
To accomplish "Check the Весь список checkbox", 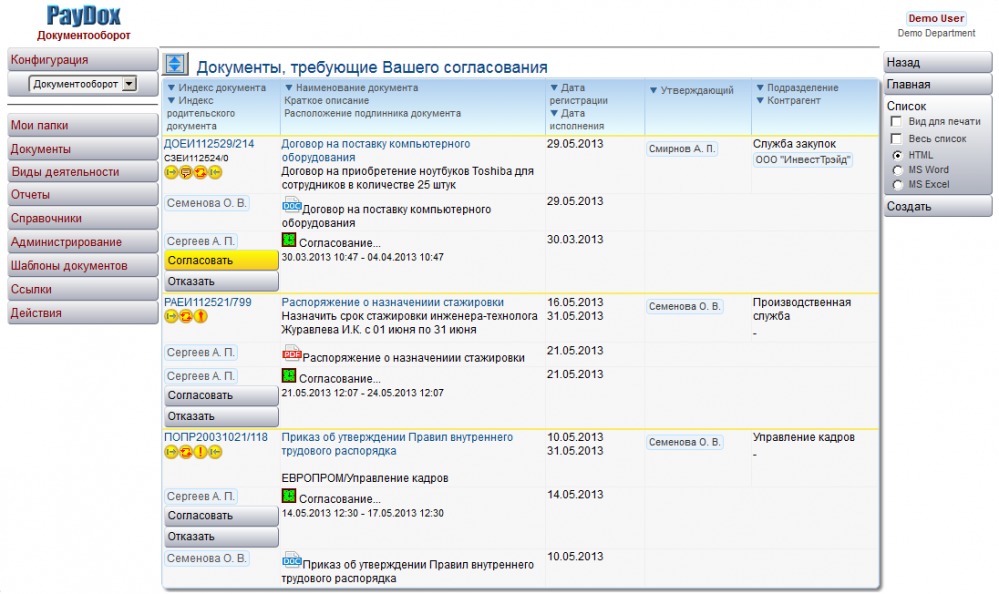I will tap(897, 139).
